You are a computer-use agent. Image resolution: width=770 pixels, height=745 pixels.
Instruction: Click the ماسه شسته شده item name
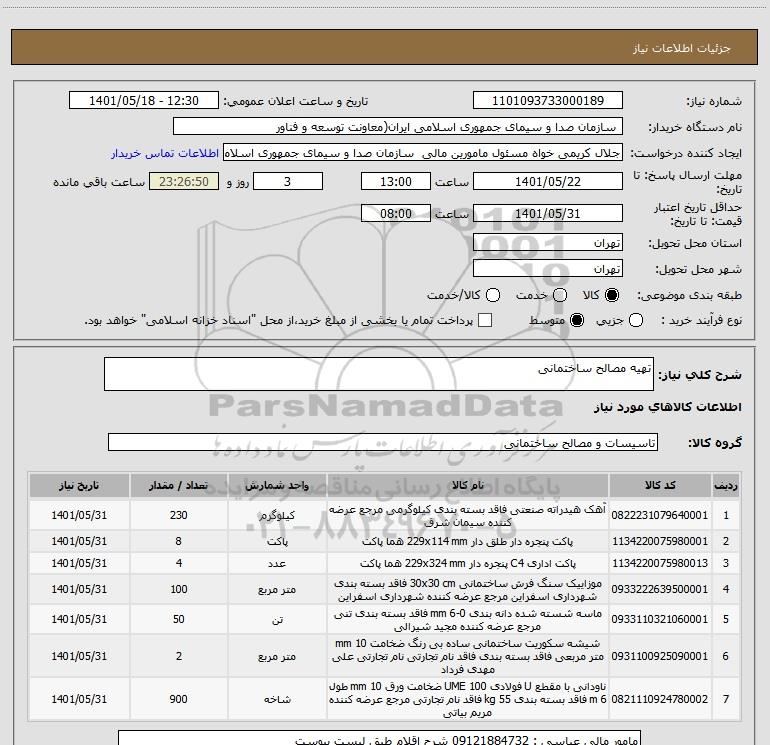tap(468, 620)
